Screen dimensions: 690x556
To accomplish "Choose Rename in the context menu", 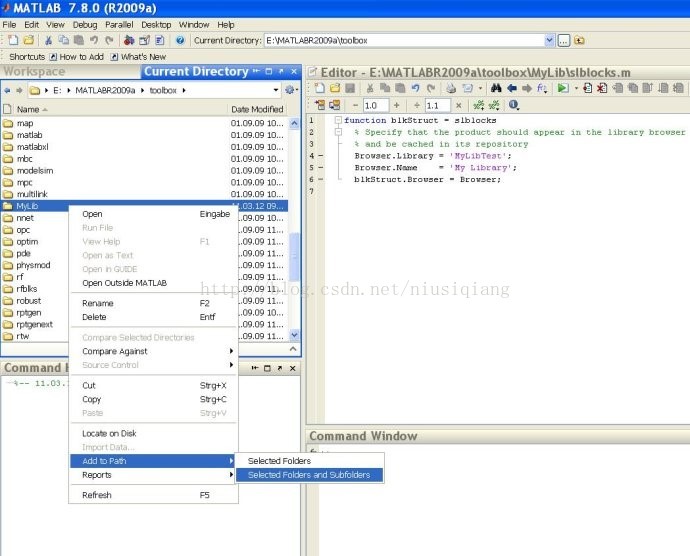I will 154,303.
